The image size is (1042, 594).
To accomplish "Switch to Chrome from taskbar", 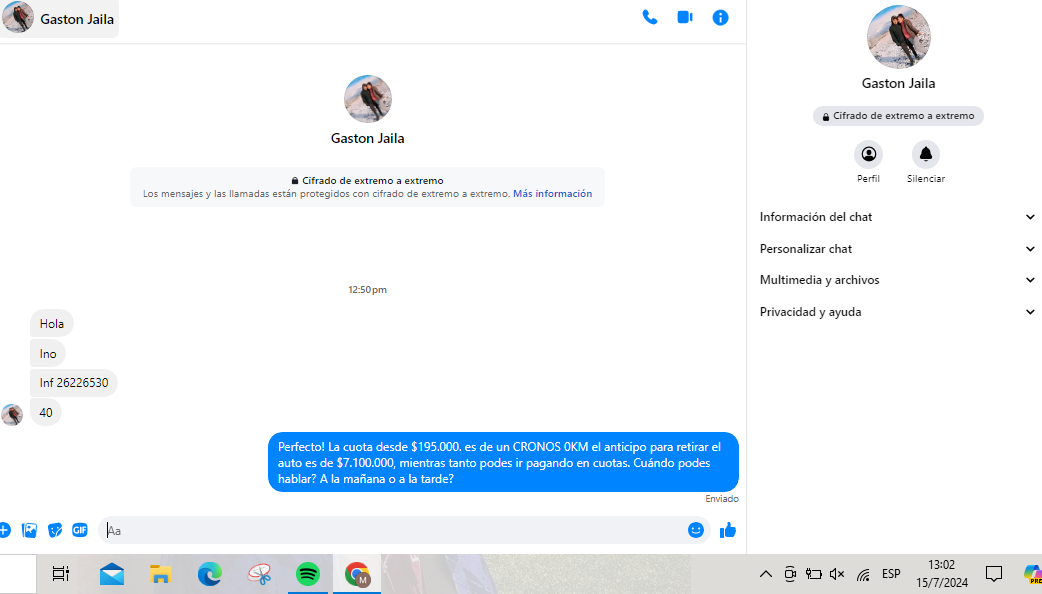I will tap(357, 574).
